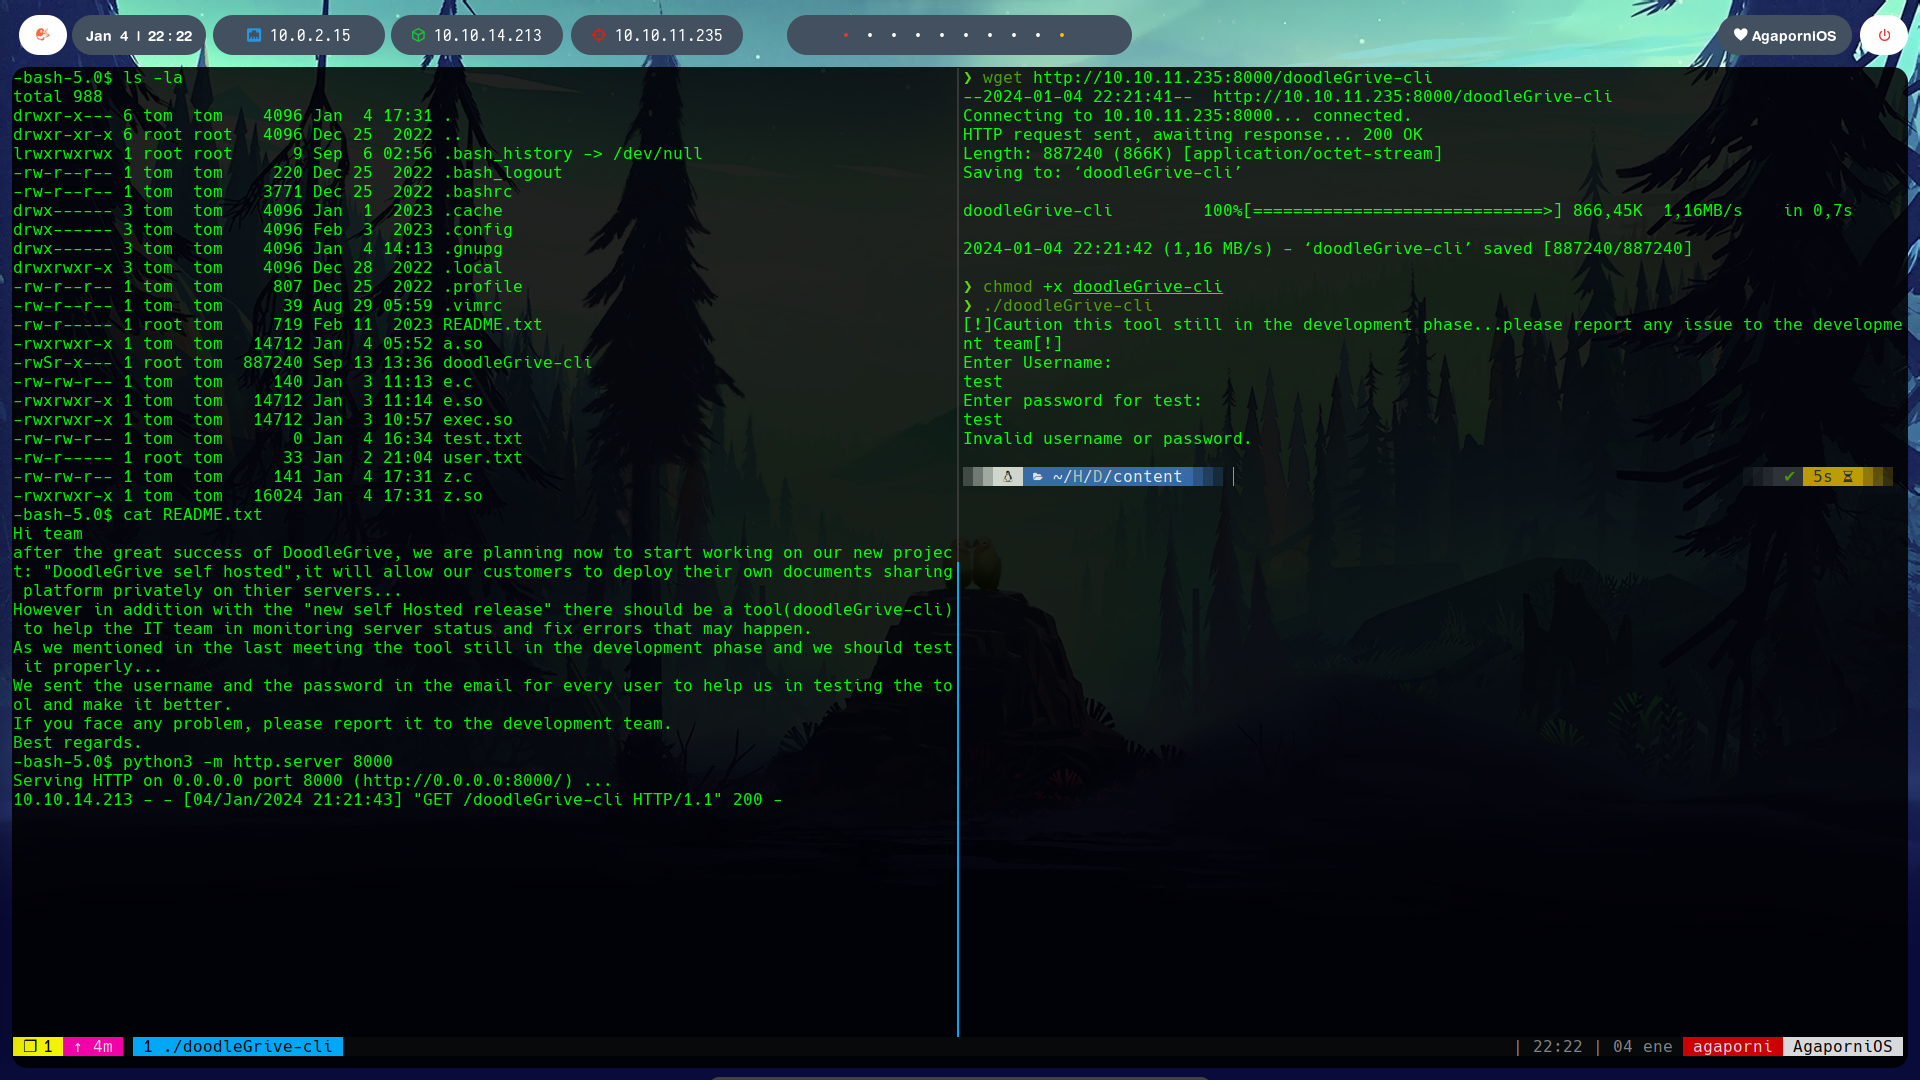
Task: Click the green checkmark status in prompt
Action: tap(1789, 477)
